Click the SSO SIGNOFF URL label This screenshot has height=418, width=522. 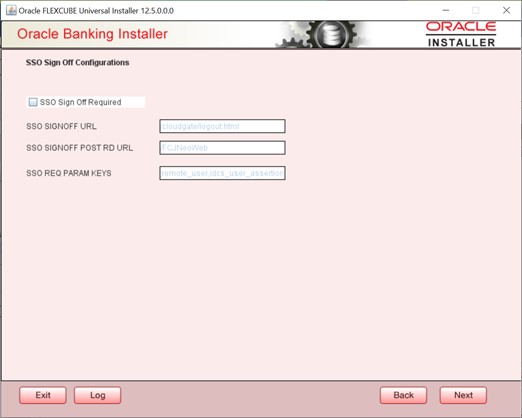(x=61, y=126)
